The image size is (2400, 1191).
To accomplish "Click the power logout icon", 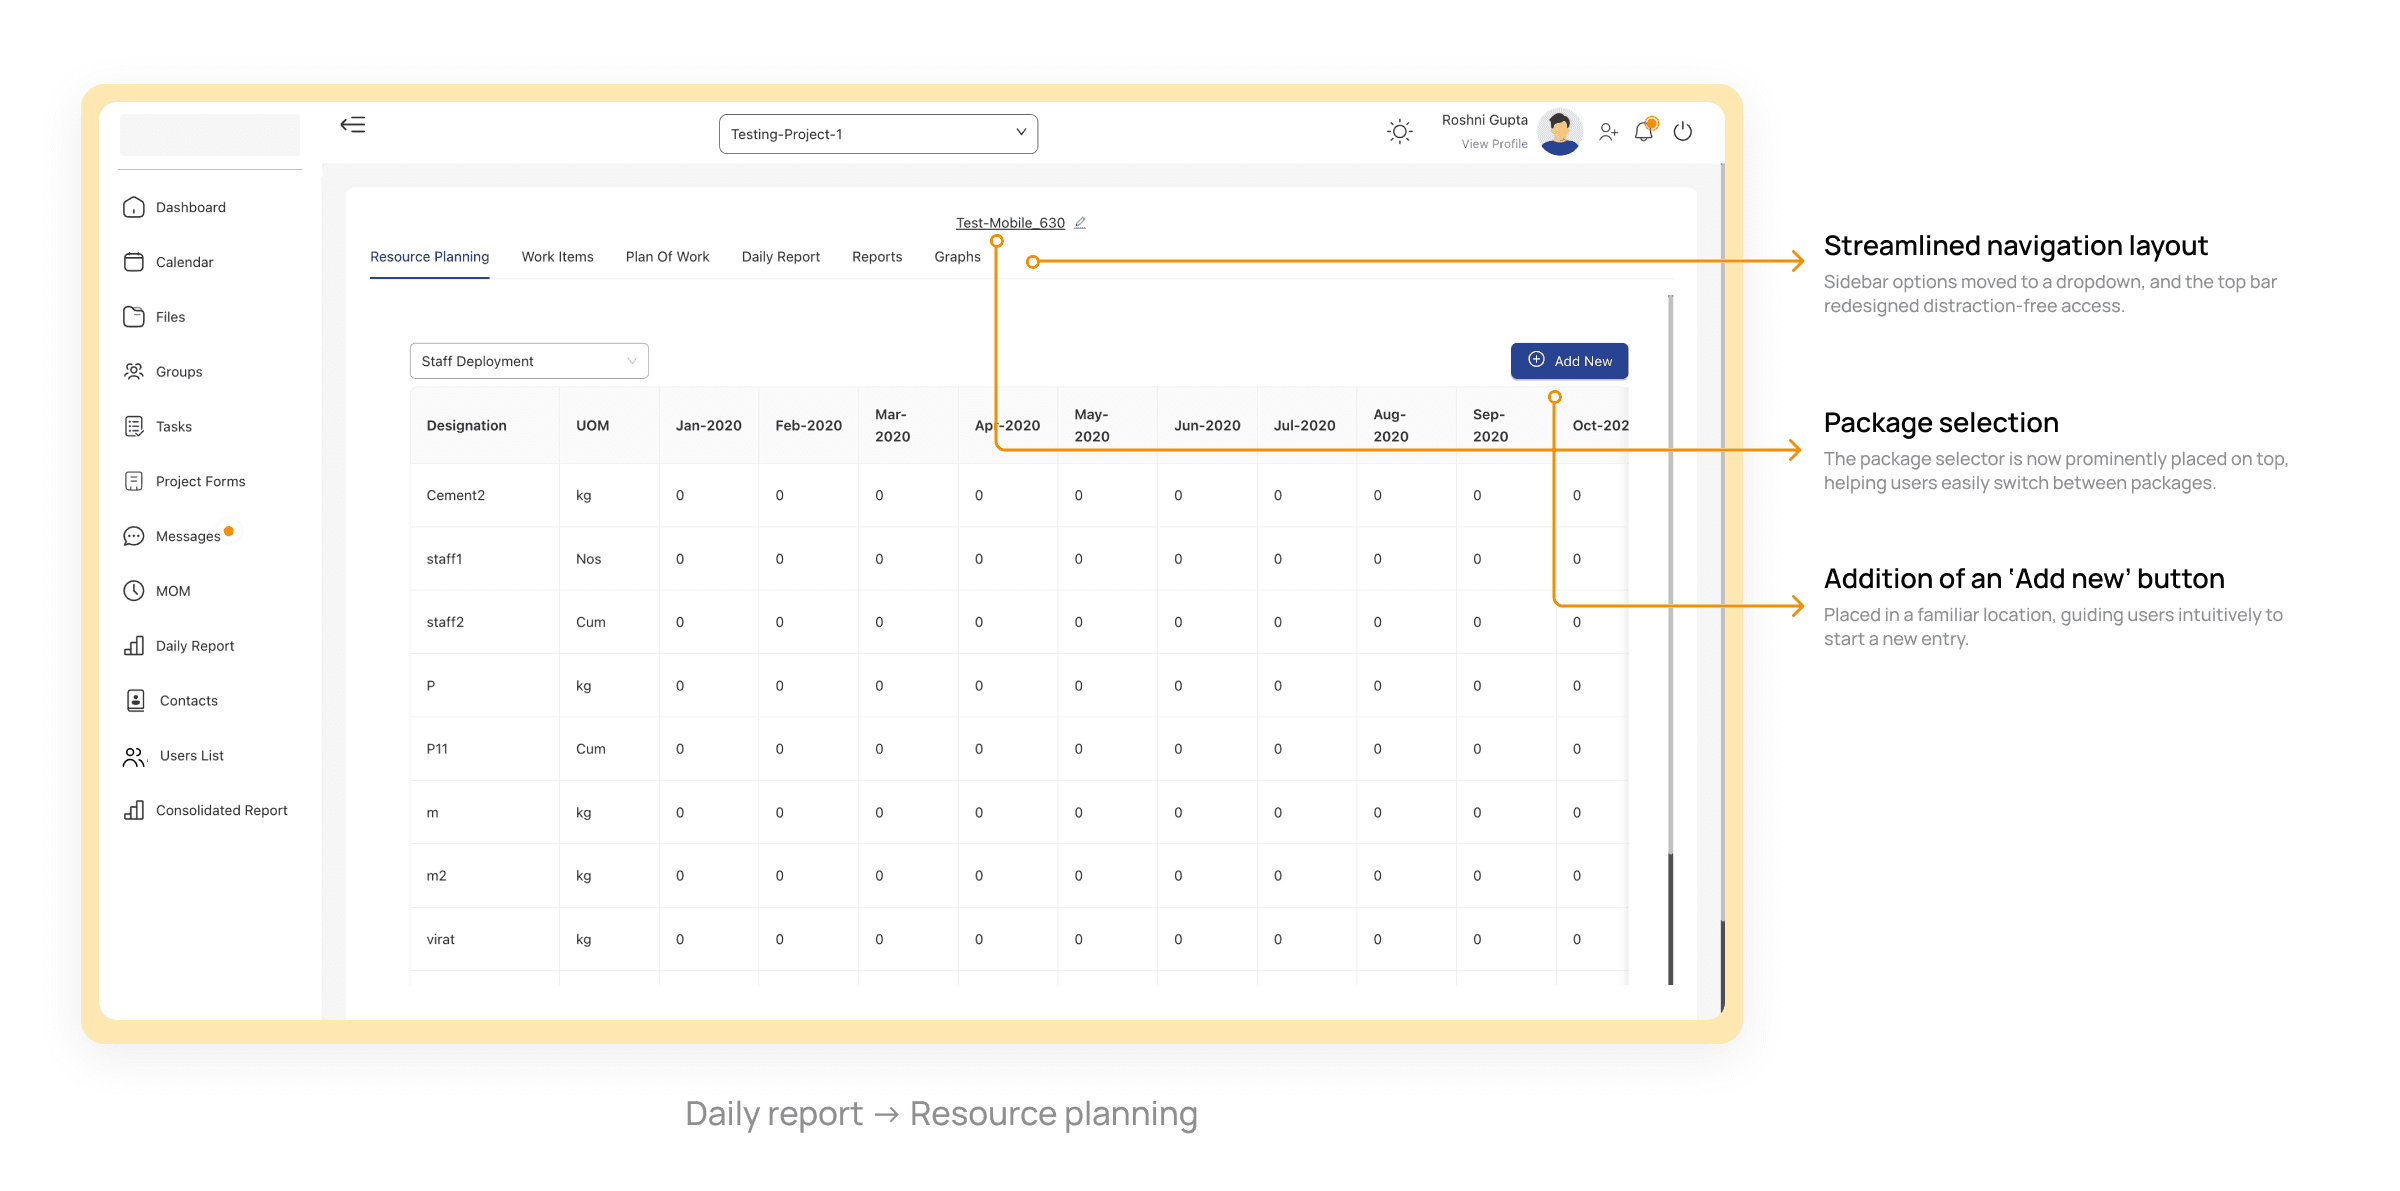I will point(1683,132).
